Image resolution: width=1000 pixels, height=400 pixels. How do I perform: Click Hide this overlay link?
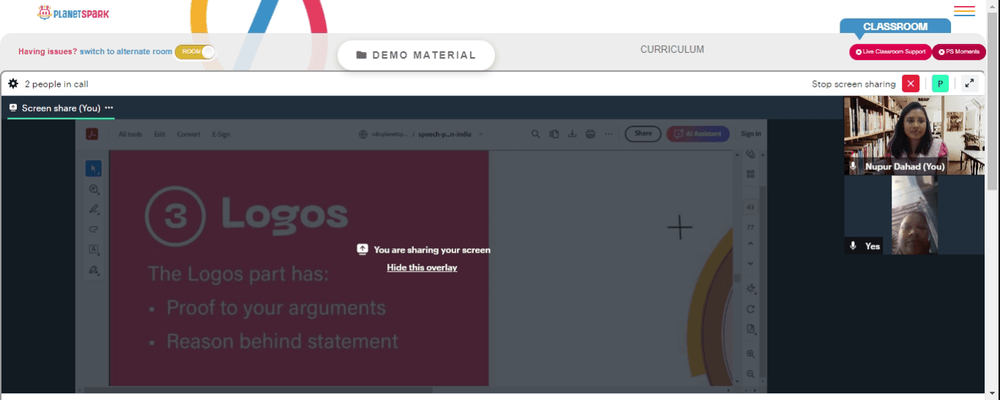422,267
